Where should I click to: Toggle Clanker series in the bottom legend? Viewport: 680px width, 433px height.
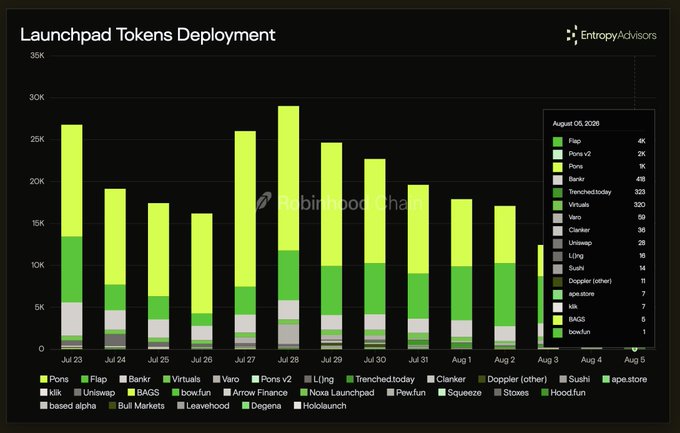[x=446, y=379]
